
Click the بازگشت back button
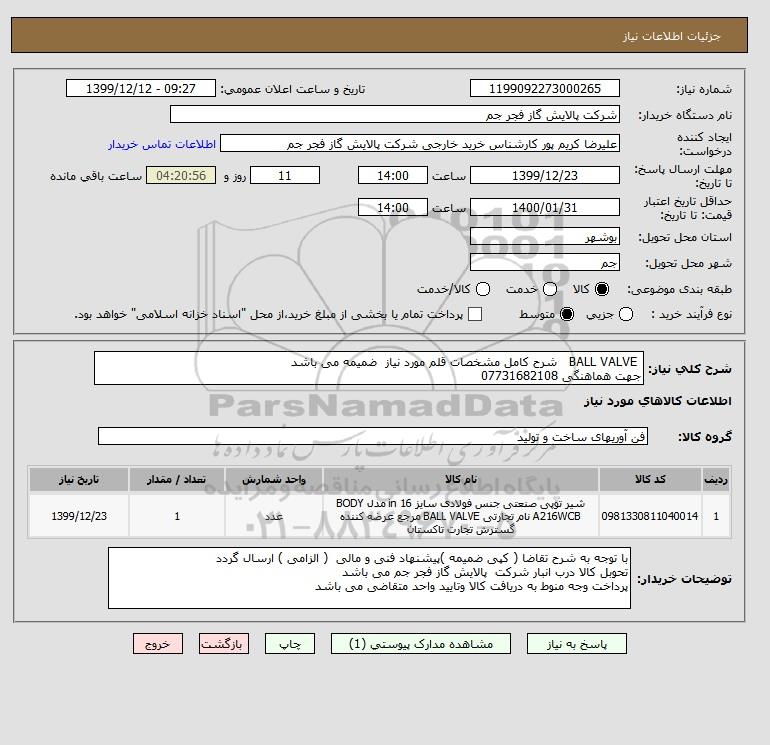(224, 643)
